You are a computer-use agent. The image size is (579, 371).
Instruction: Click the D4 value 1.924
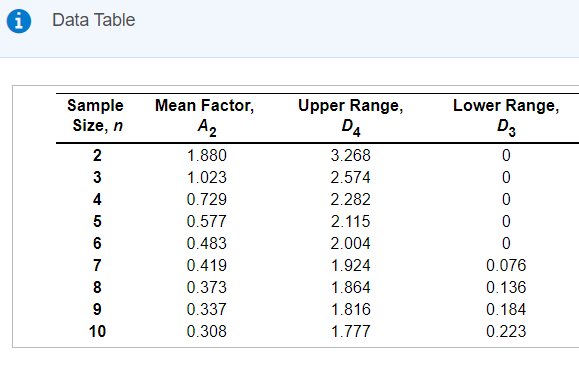pyautogui.click(x=350, y=265)
